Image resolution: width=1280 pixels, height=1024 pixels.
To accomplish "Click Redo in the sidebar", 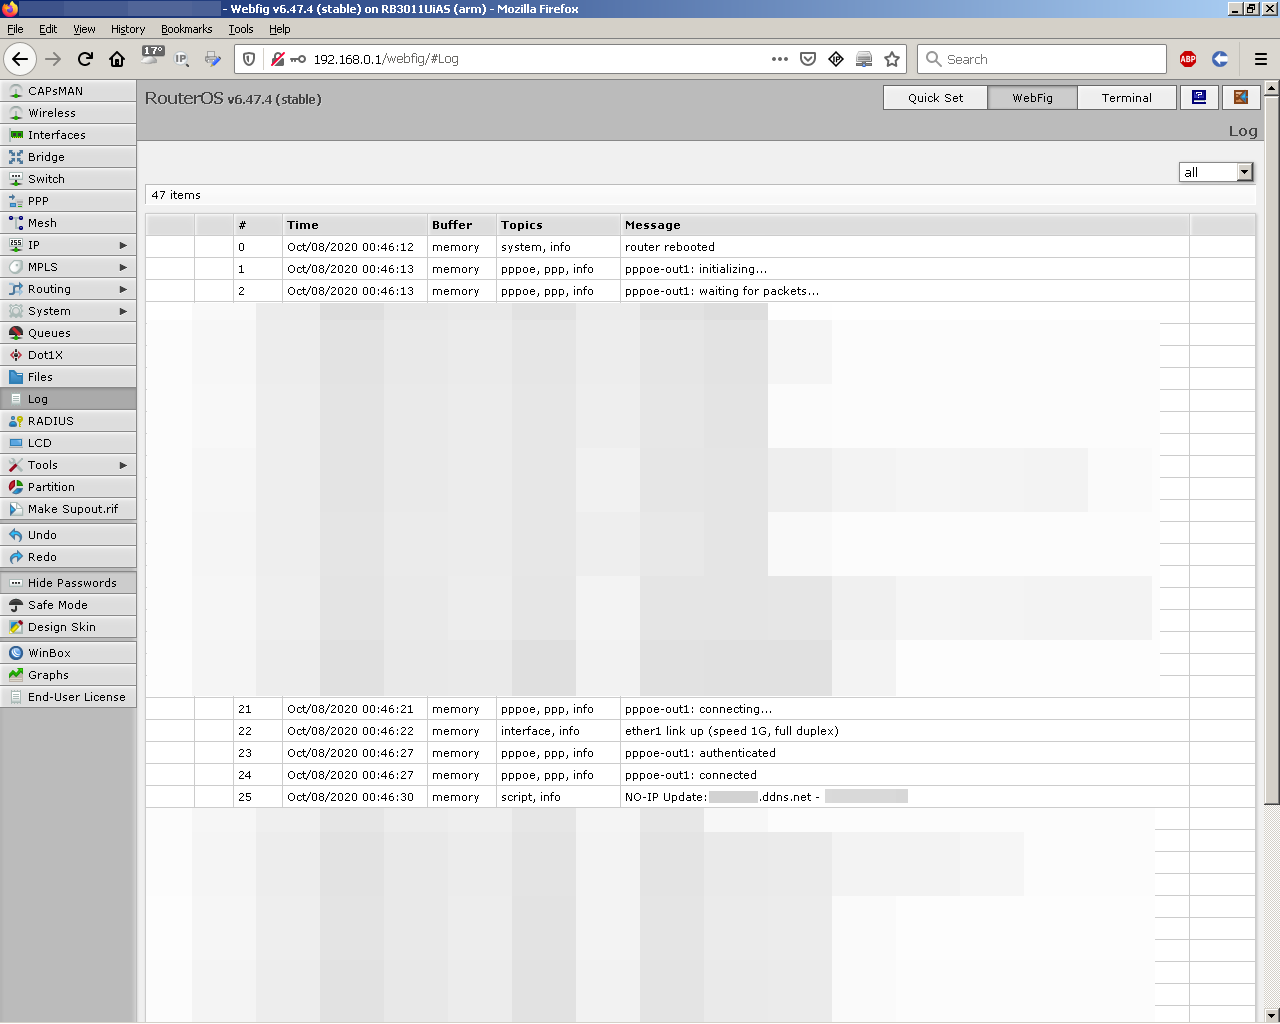I will 68,557.
